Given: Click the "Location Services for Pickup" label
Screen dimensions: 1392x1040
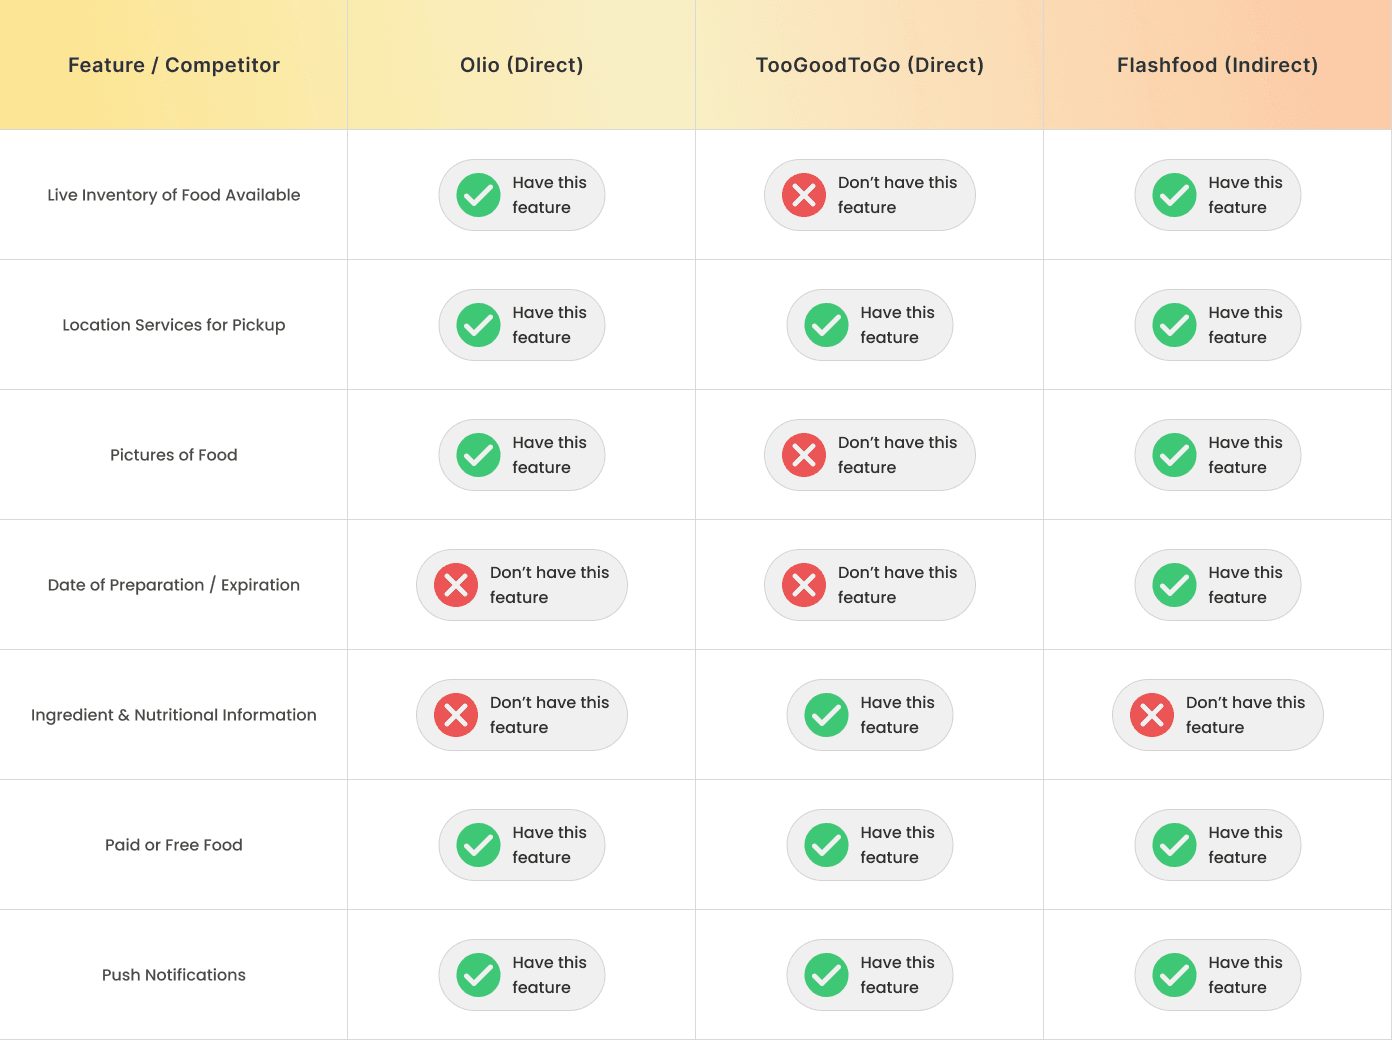Looking at the screenshot, I should click(174, 325).
